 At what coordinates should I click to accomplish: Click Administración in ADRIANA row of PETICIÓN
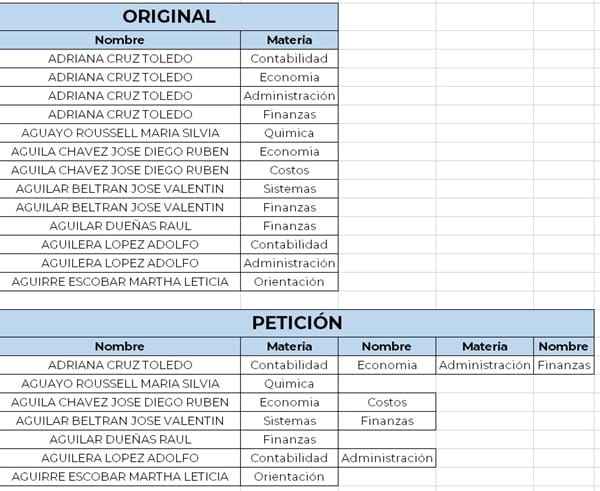pyautogui.click(x=484, y=365)
